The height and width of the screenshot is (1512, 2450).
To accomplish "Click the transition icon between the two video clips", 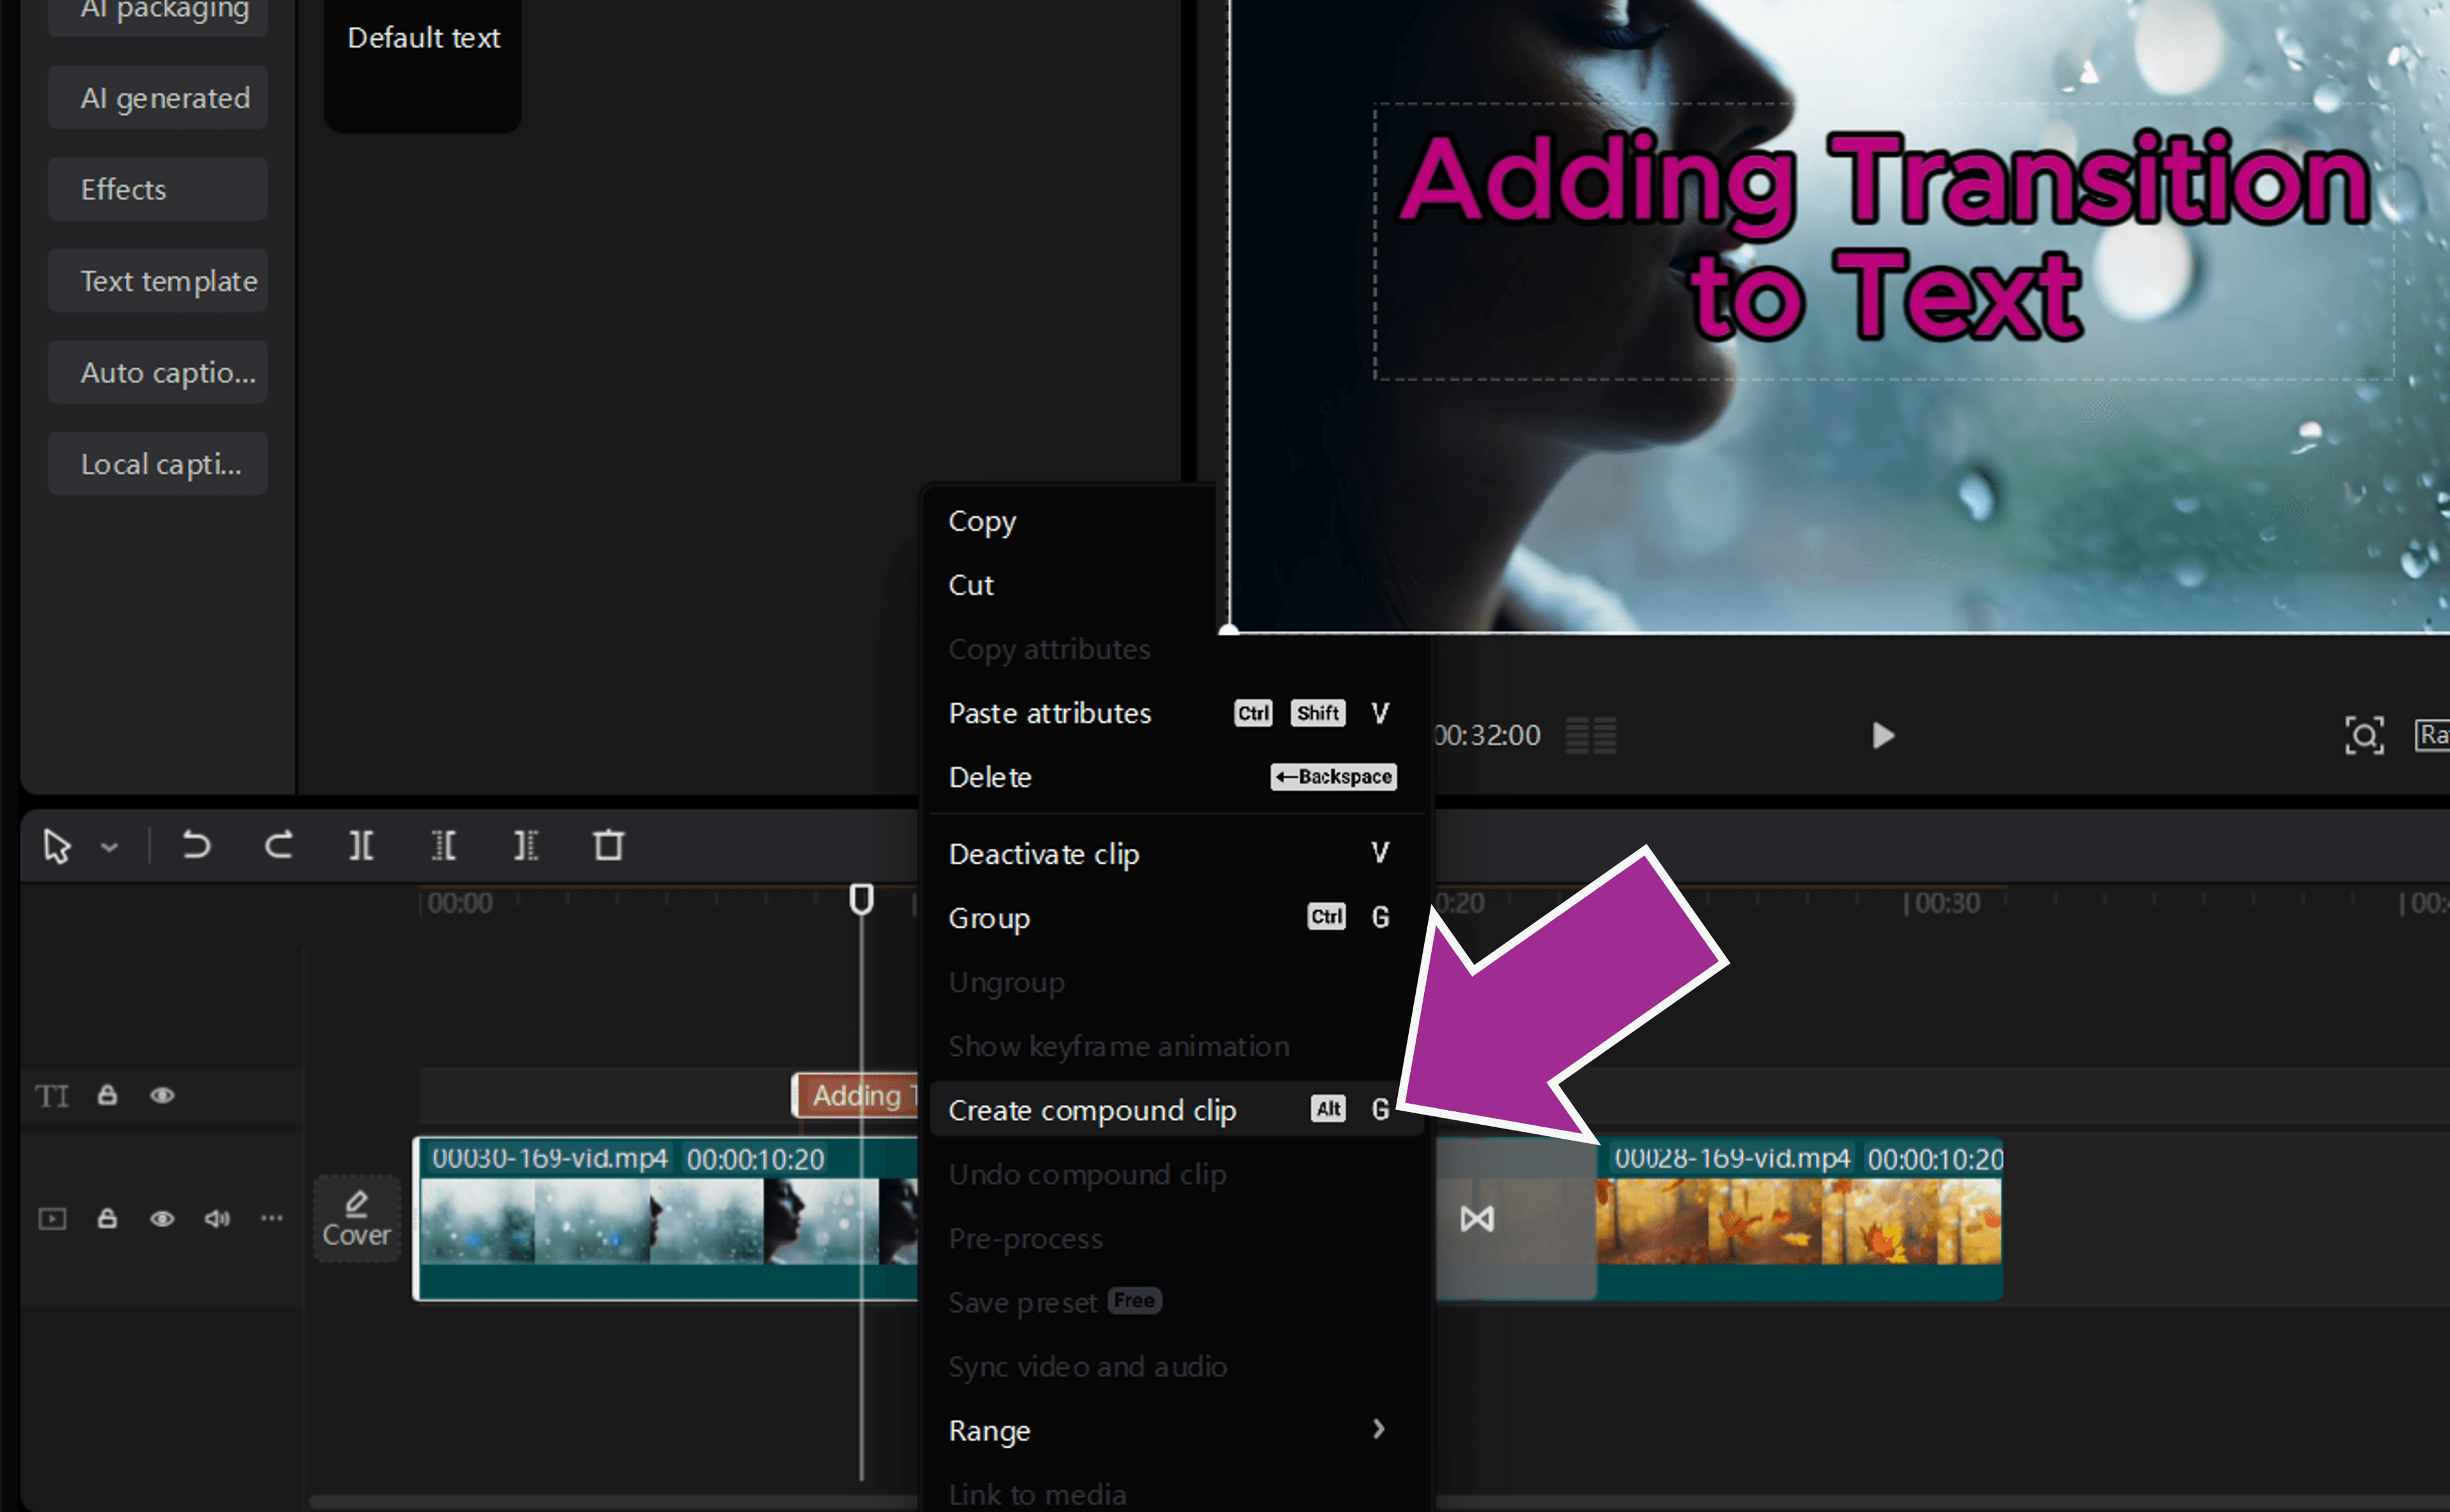I will pyautogui.click(x=1477, y=1218).
